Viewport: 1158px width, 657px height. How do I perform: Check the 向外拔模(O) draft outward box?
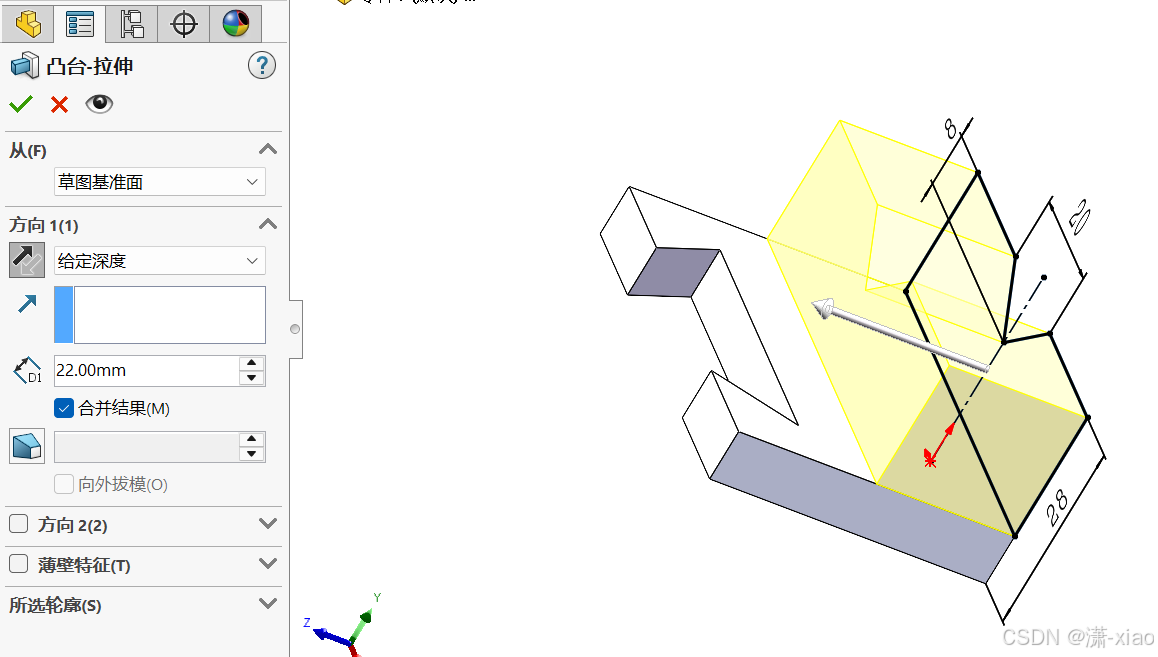64,484
